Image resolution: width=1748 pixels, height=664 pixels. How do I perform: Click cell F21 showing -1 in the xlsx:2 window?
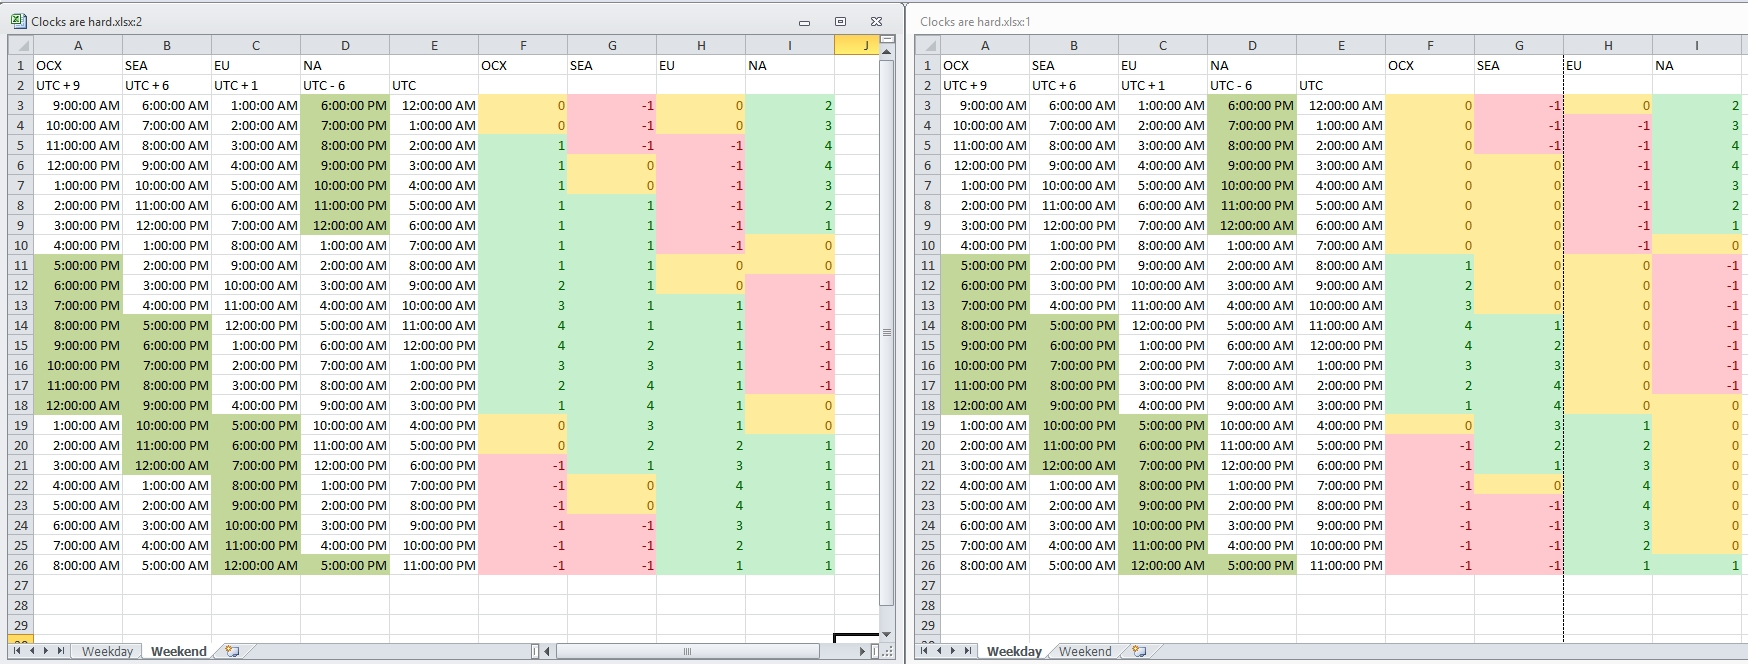[x=523, y=465]
